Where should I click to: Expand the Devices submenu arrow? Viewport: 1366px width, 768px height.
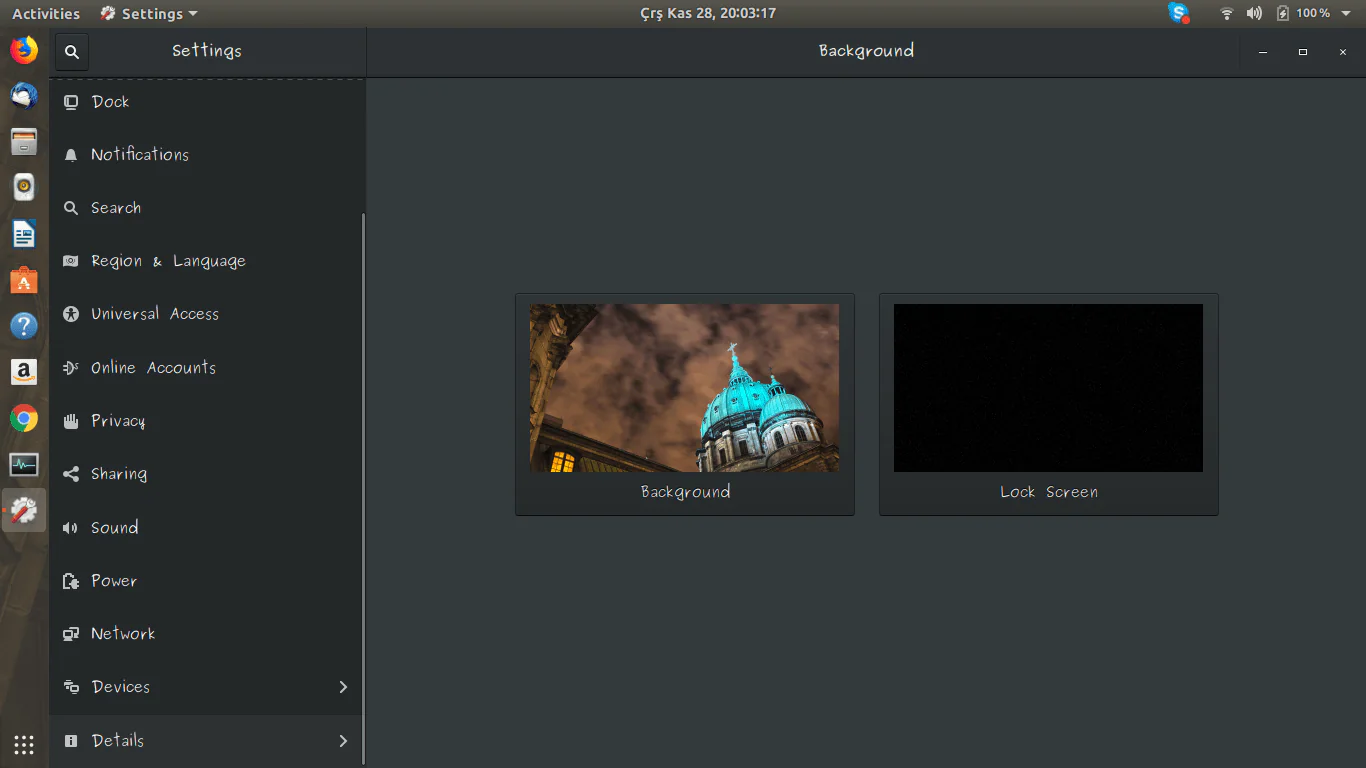343,687
